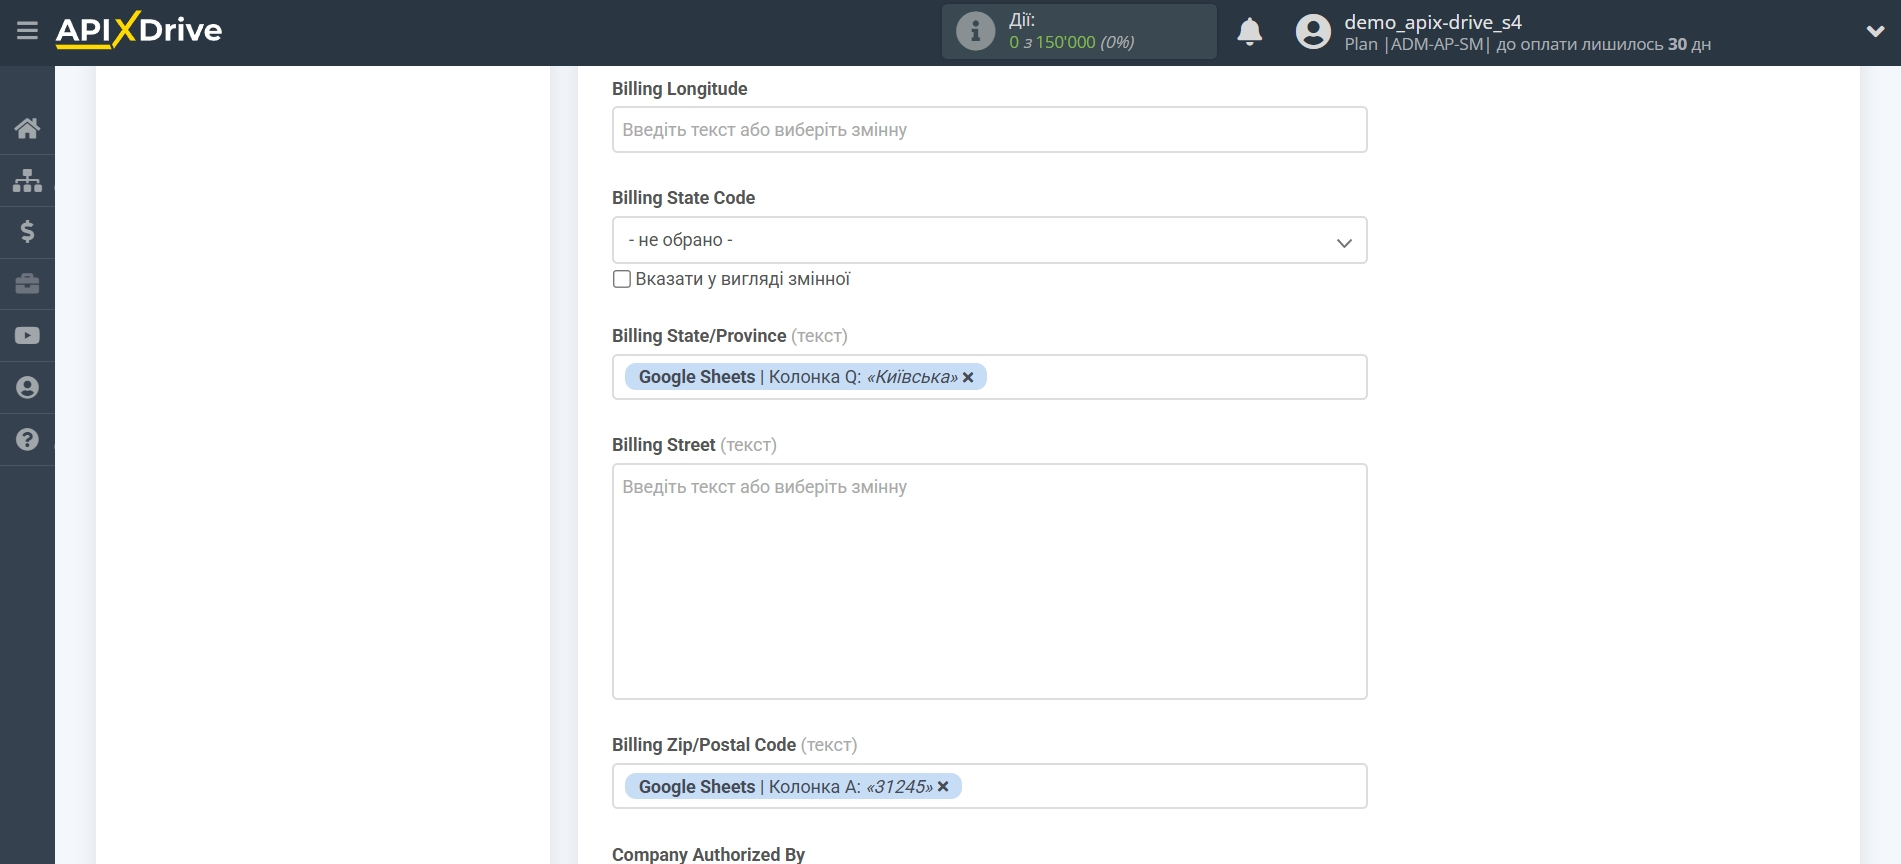Click the Billing State Code label
The height and width of the screenshot is (864, 1901).
(x=683, y=198)
